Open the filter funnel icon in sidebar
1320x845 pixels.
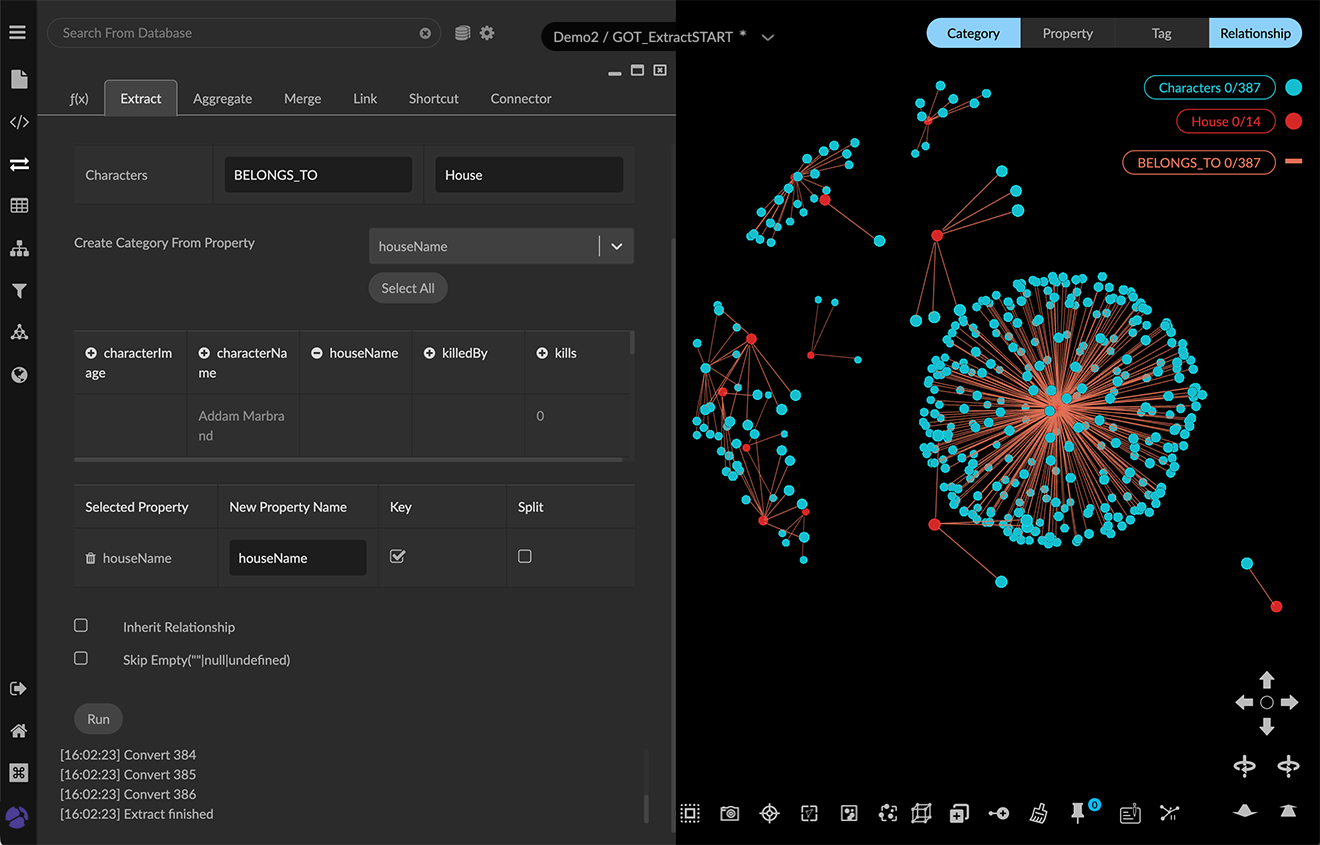pos(18,291)
